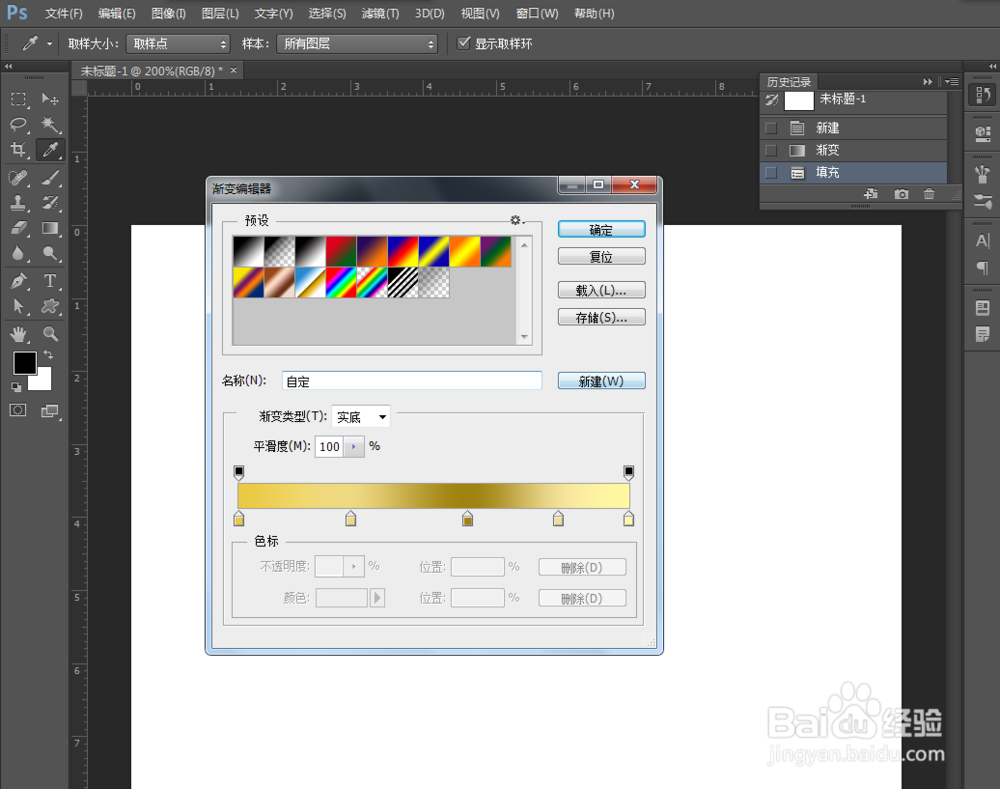Open eyedropper tool preset picker arrow

point(49,44)
